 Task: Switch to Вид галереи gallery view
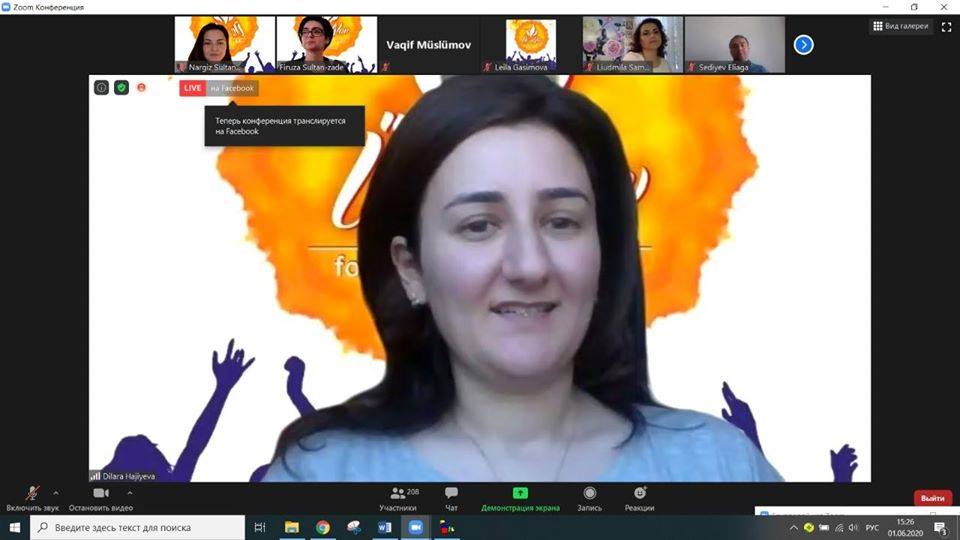point(900,26)
